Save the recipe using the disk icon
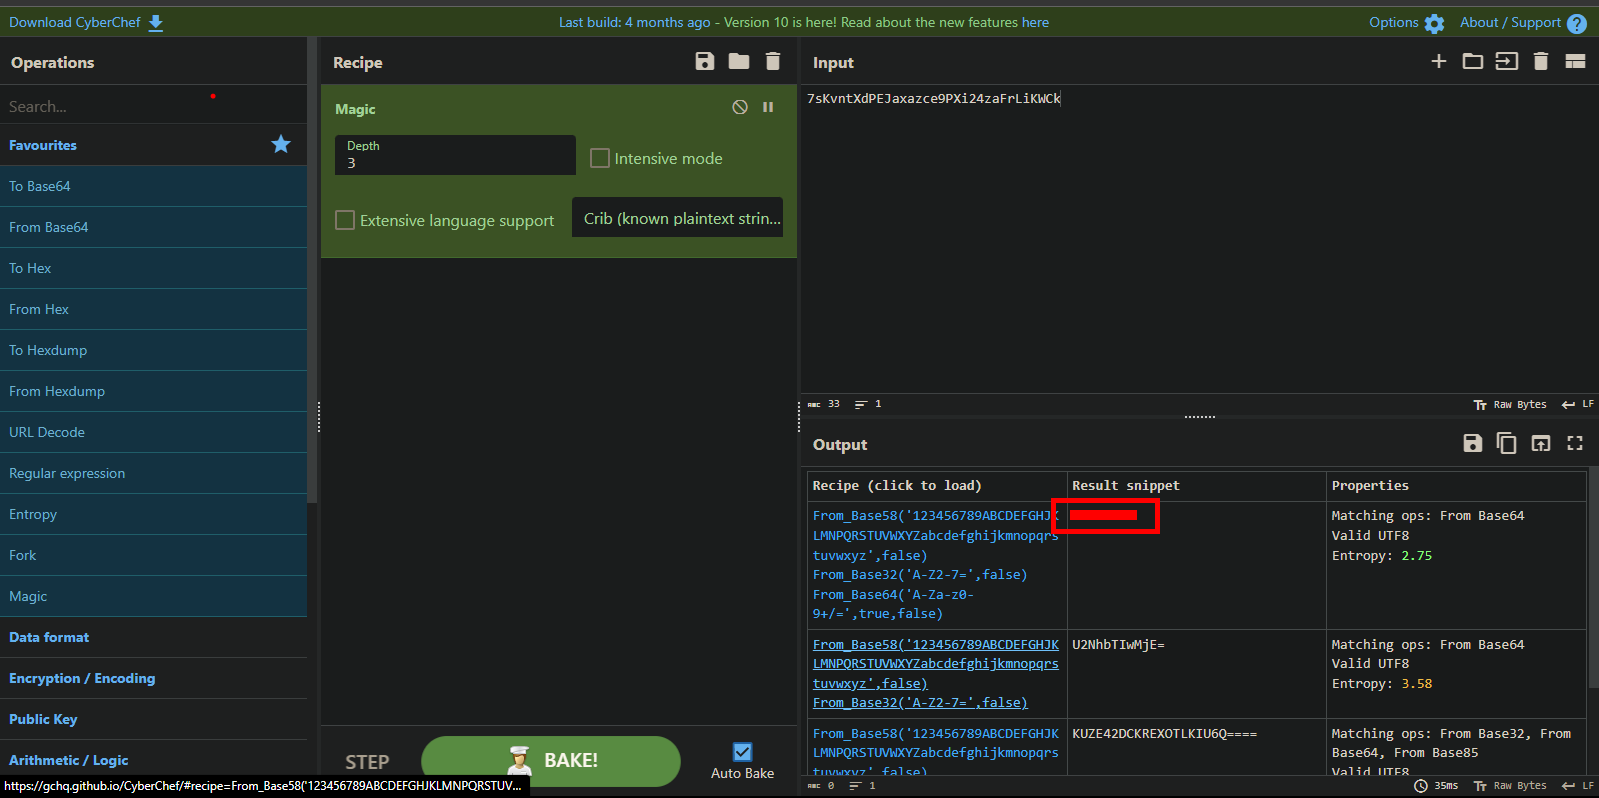This screenshot has height=798, width=1599. coord(705,62)
